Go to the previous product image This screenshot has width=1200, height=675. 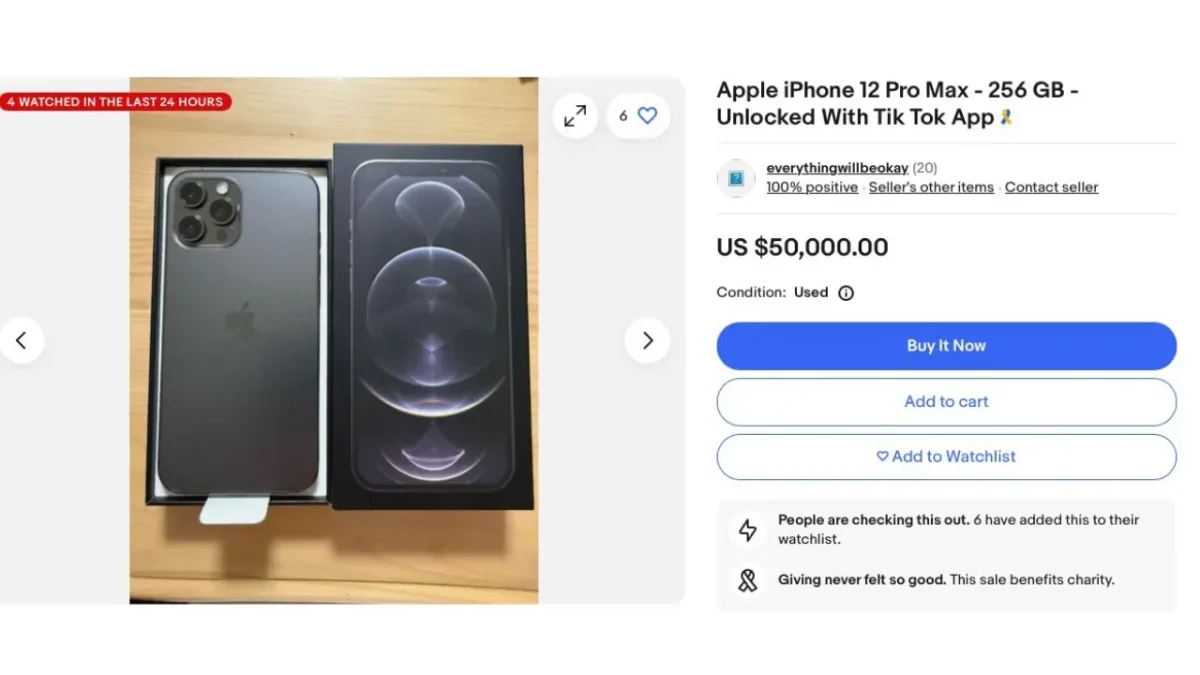pyautogui.click(x=21, y=341)
